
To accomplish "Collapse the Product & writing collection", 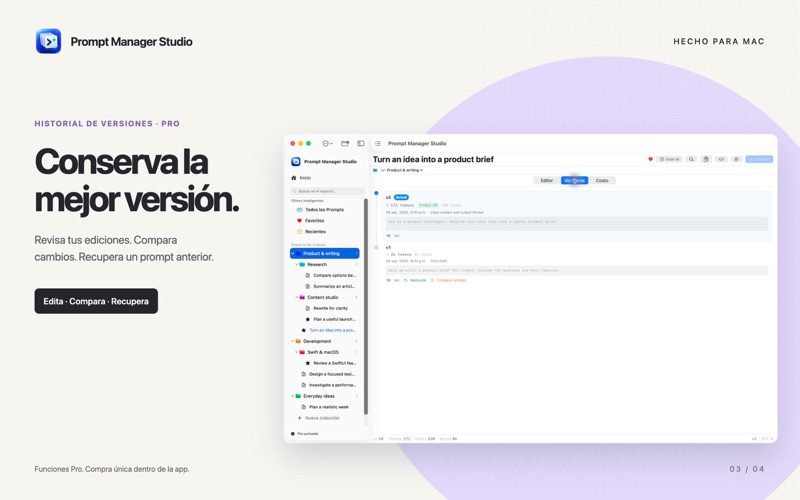I will pos(293,254).
